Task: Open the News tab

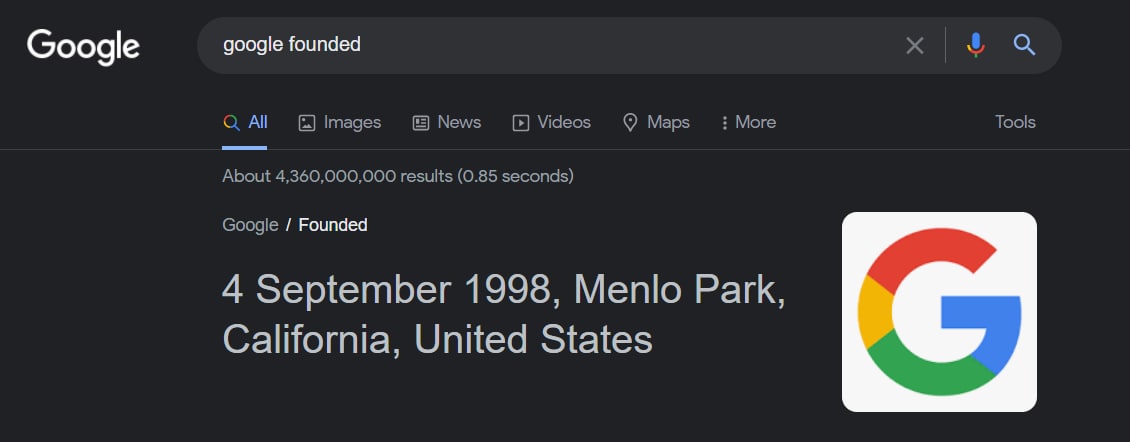Action: point(446,123)
